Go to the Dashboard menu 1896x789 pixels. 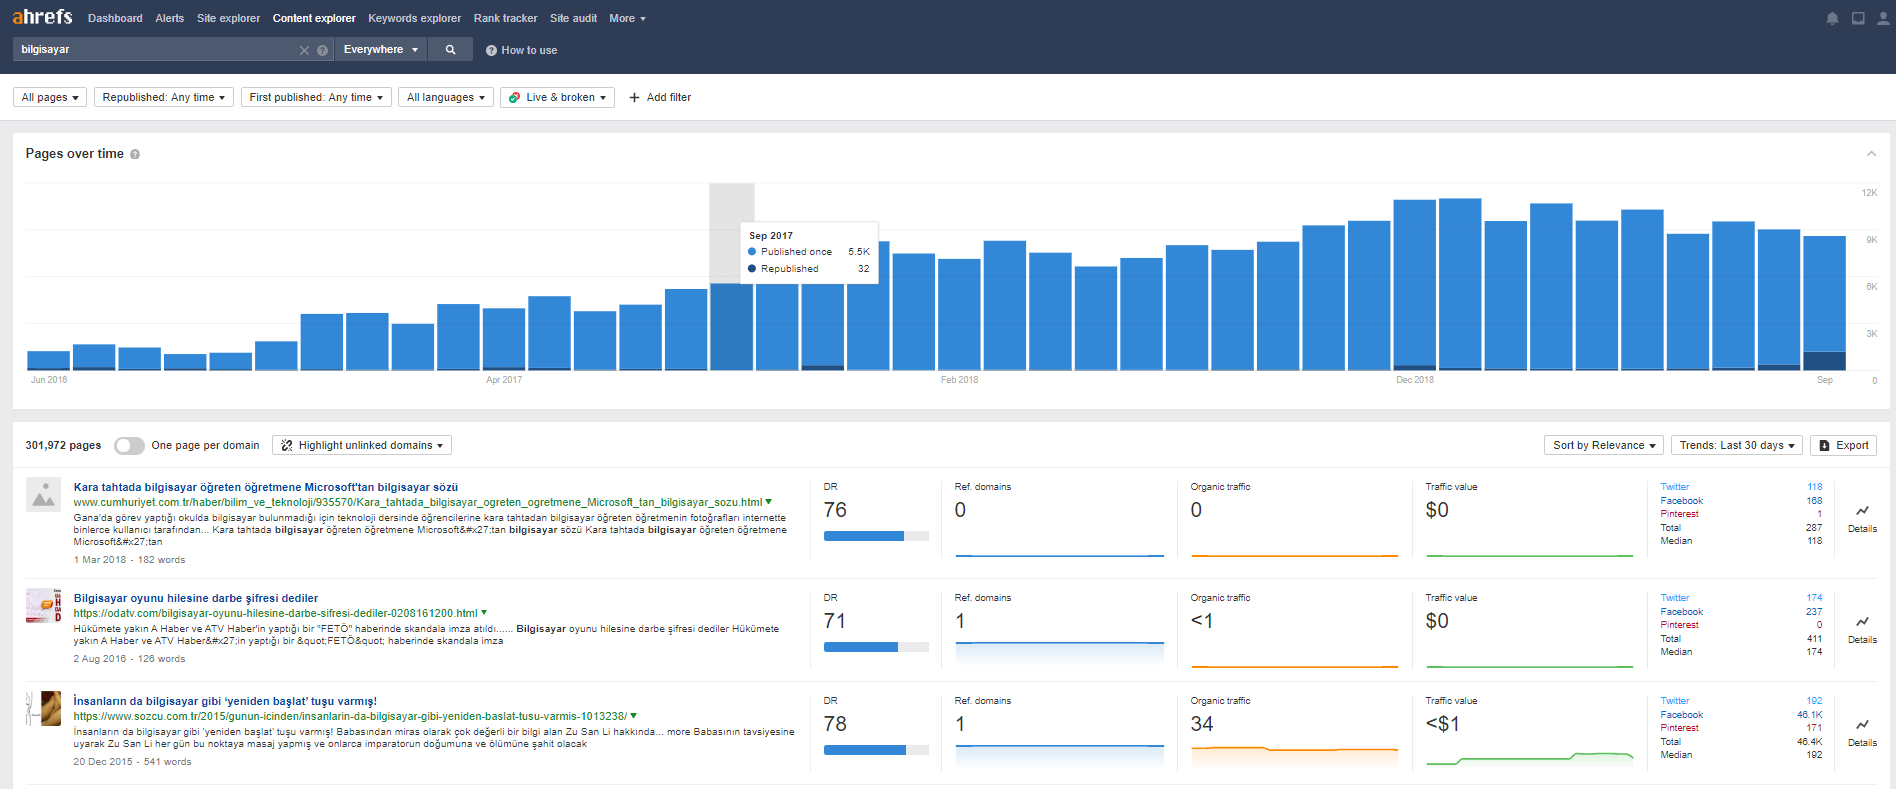(115, 18)
